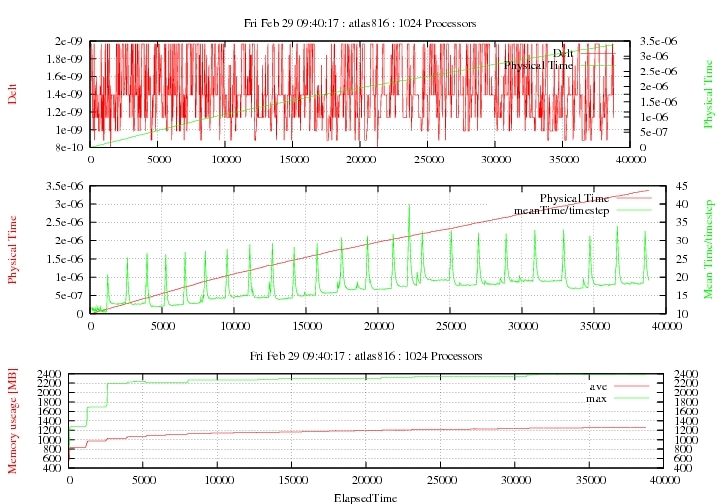The width and height of the screenshot is (720, 504).
Task: Click the 'ElapsedTime' x-axis label
Action: tap(366, 498)
